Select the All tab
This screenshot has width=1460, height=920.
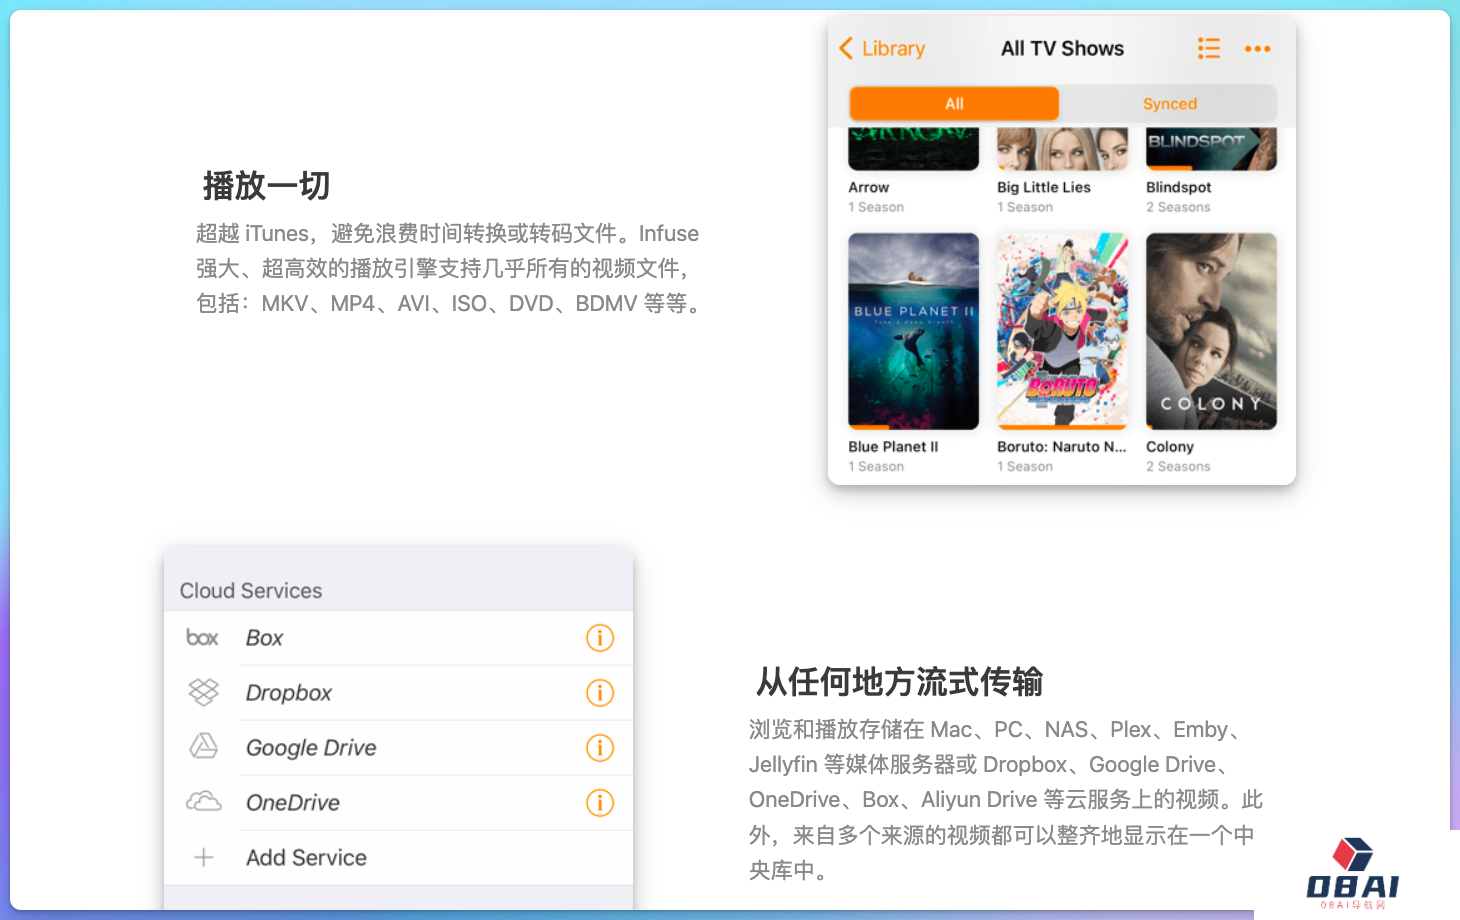click(x=954, y=104)
